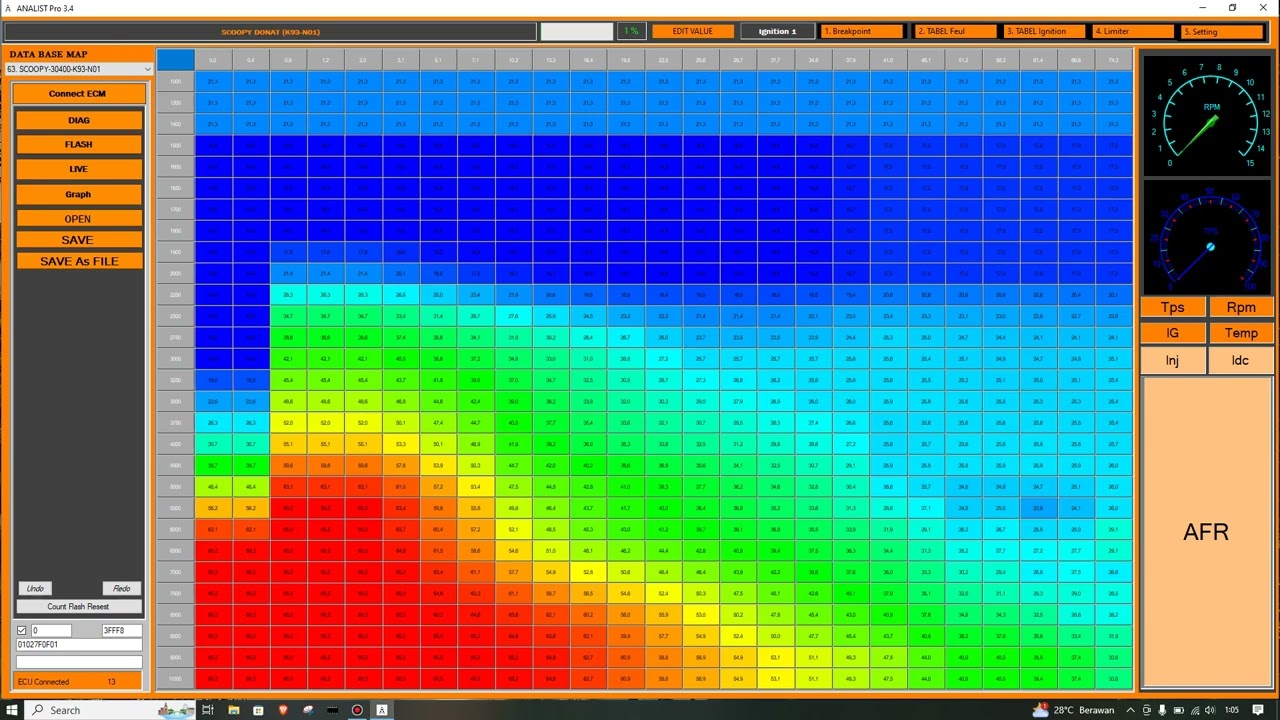
Task: Open the Graph view button
Action: [79, 194]
